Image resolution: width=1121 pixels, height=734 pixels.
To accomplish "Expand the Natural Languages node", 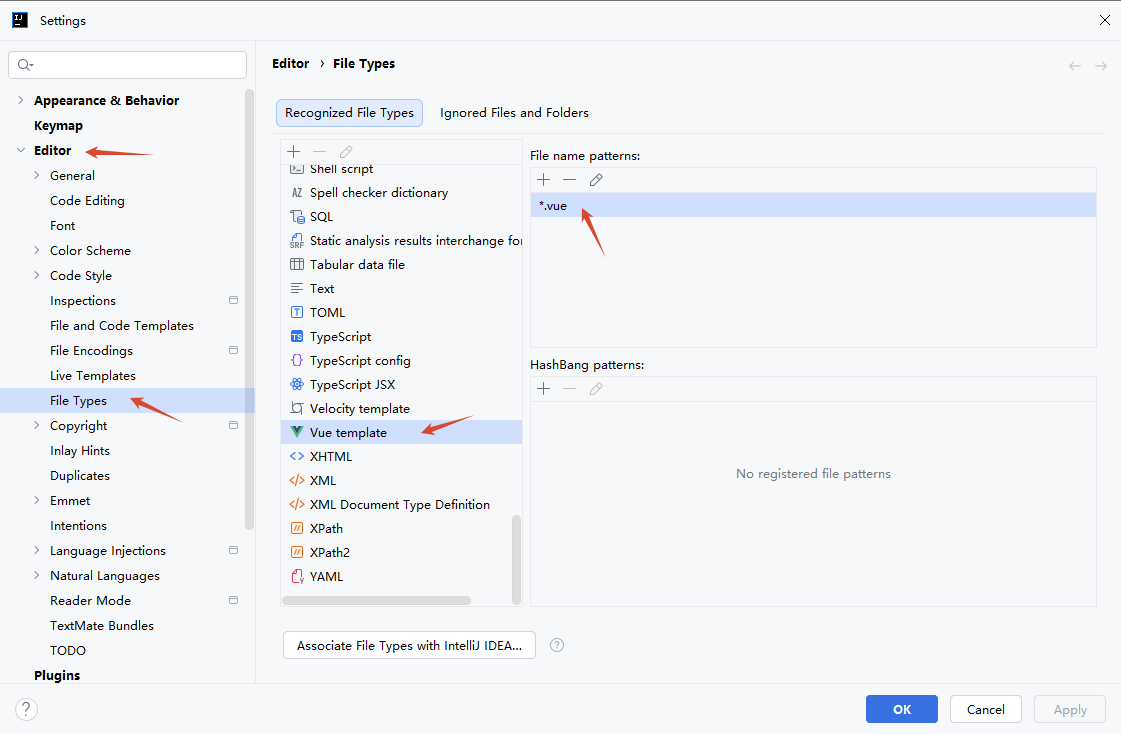I will [x=36, y=575].
